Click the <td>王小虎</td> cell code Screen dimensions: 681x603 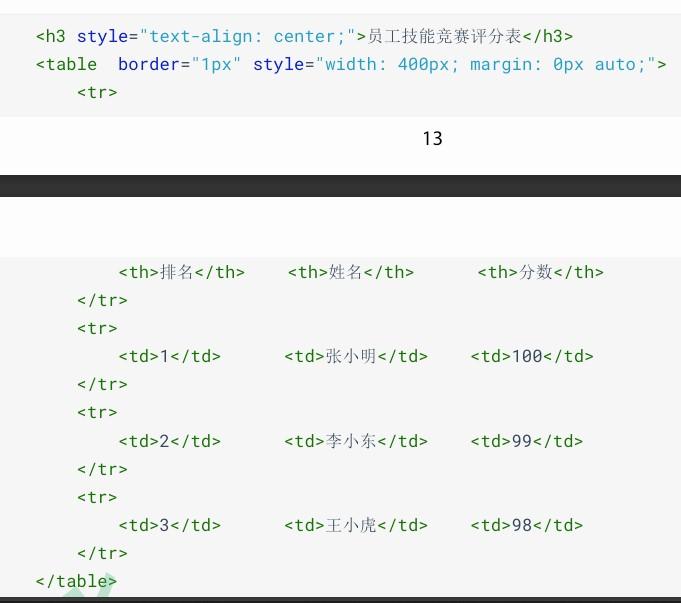click(356, 525)
